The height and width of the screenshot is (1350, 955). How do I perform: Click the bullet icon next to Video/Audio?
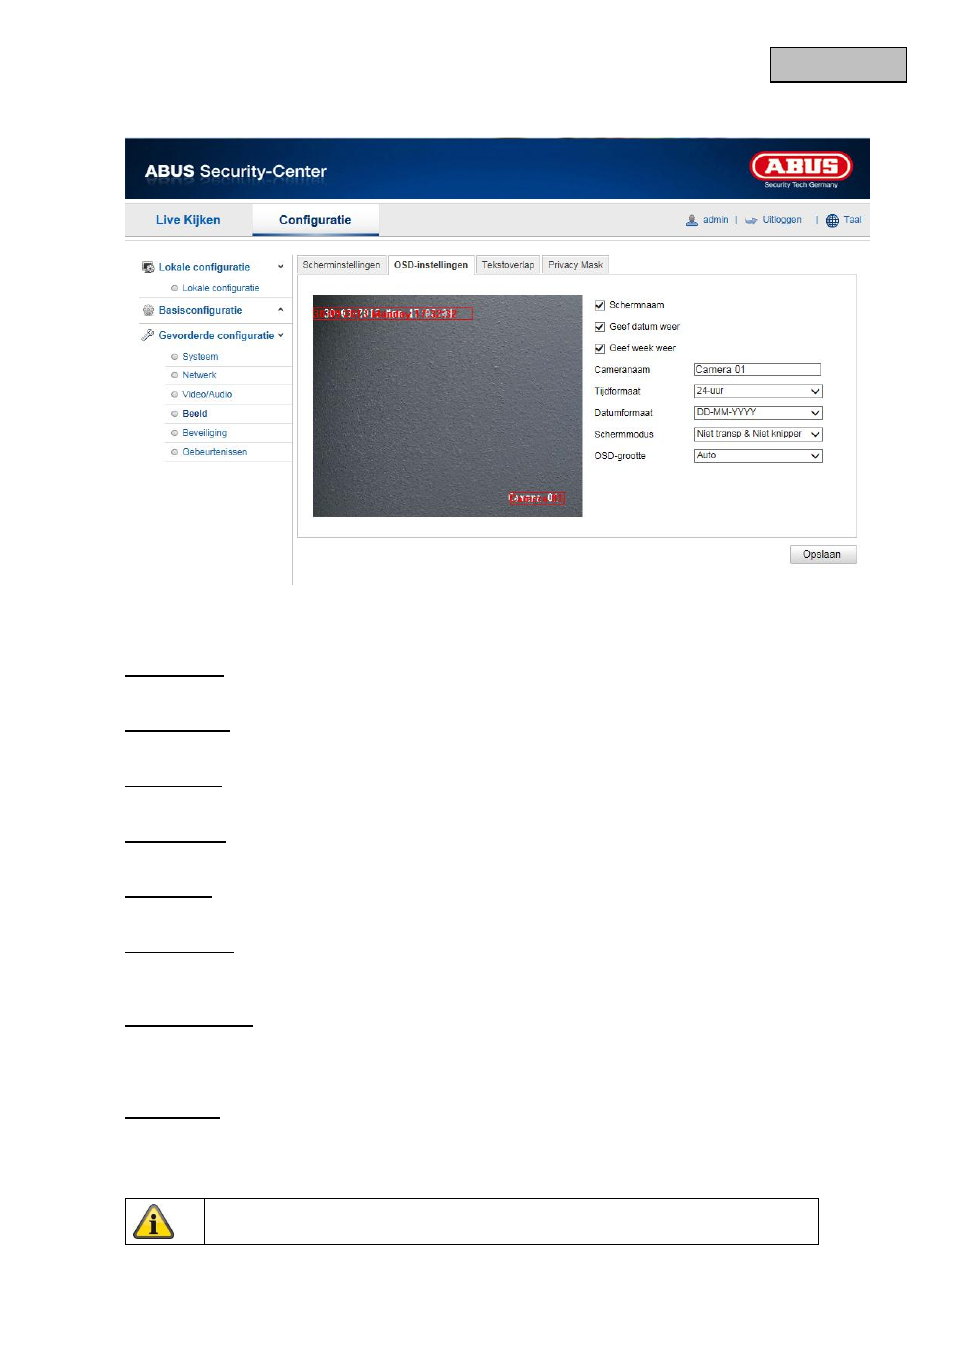coord(174,395)
